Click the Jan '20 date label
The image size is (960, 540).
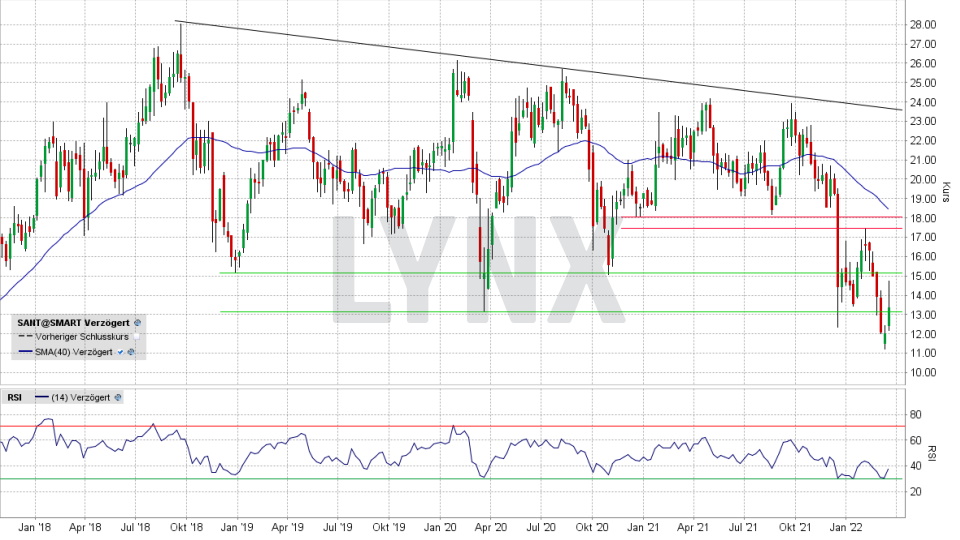[440, 527]
